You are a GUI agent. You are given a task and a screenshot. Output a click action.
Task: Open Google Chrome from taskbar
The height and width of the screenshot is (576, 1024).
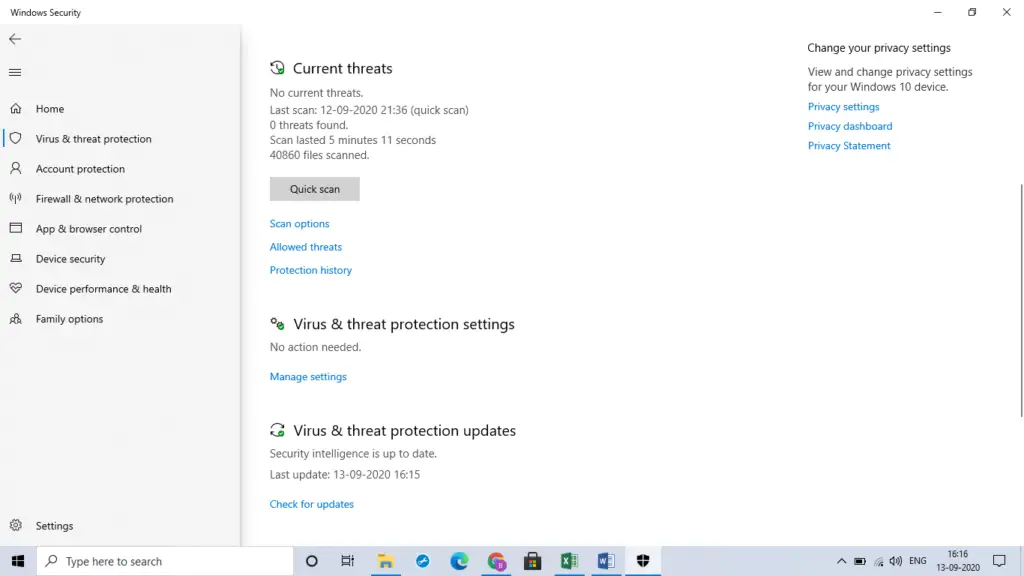pos(496,561)
